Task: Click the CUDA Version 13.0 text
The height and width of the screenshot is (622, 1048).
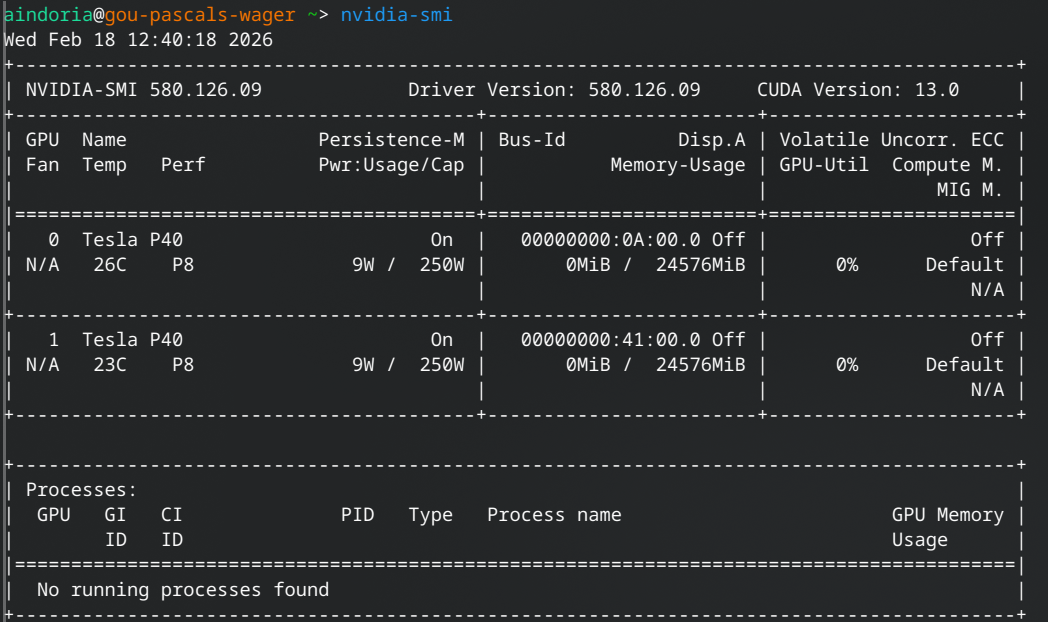Action: point(857,90)
